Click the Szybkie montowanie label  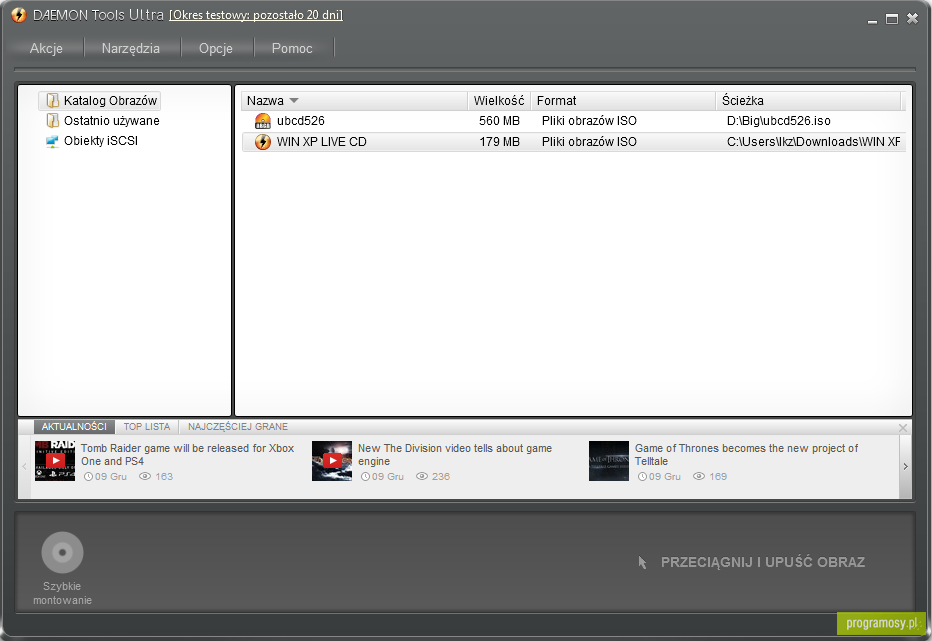click(x=62, y=593)
